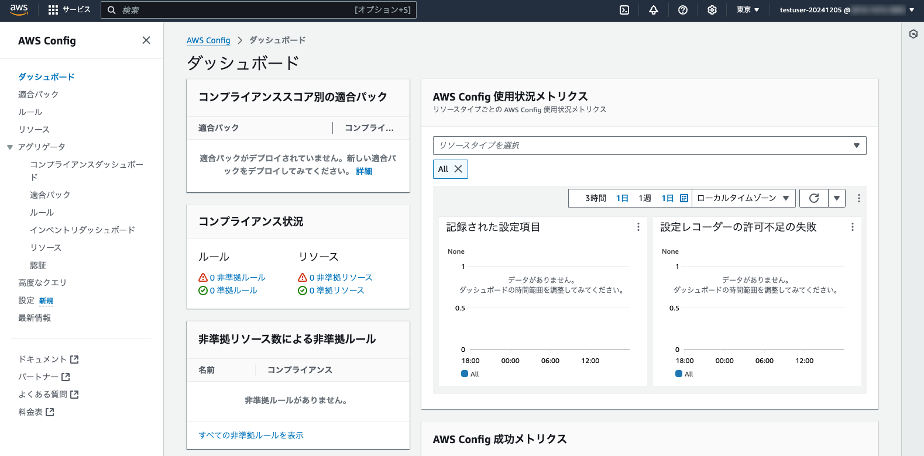This screenshot has width=924, height=456.
Task: Open the notifications bell
Action: (654, 10)
